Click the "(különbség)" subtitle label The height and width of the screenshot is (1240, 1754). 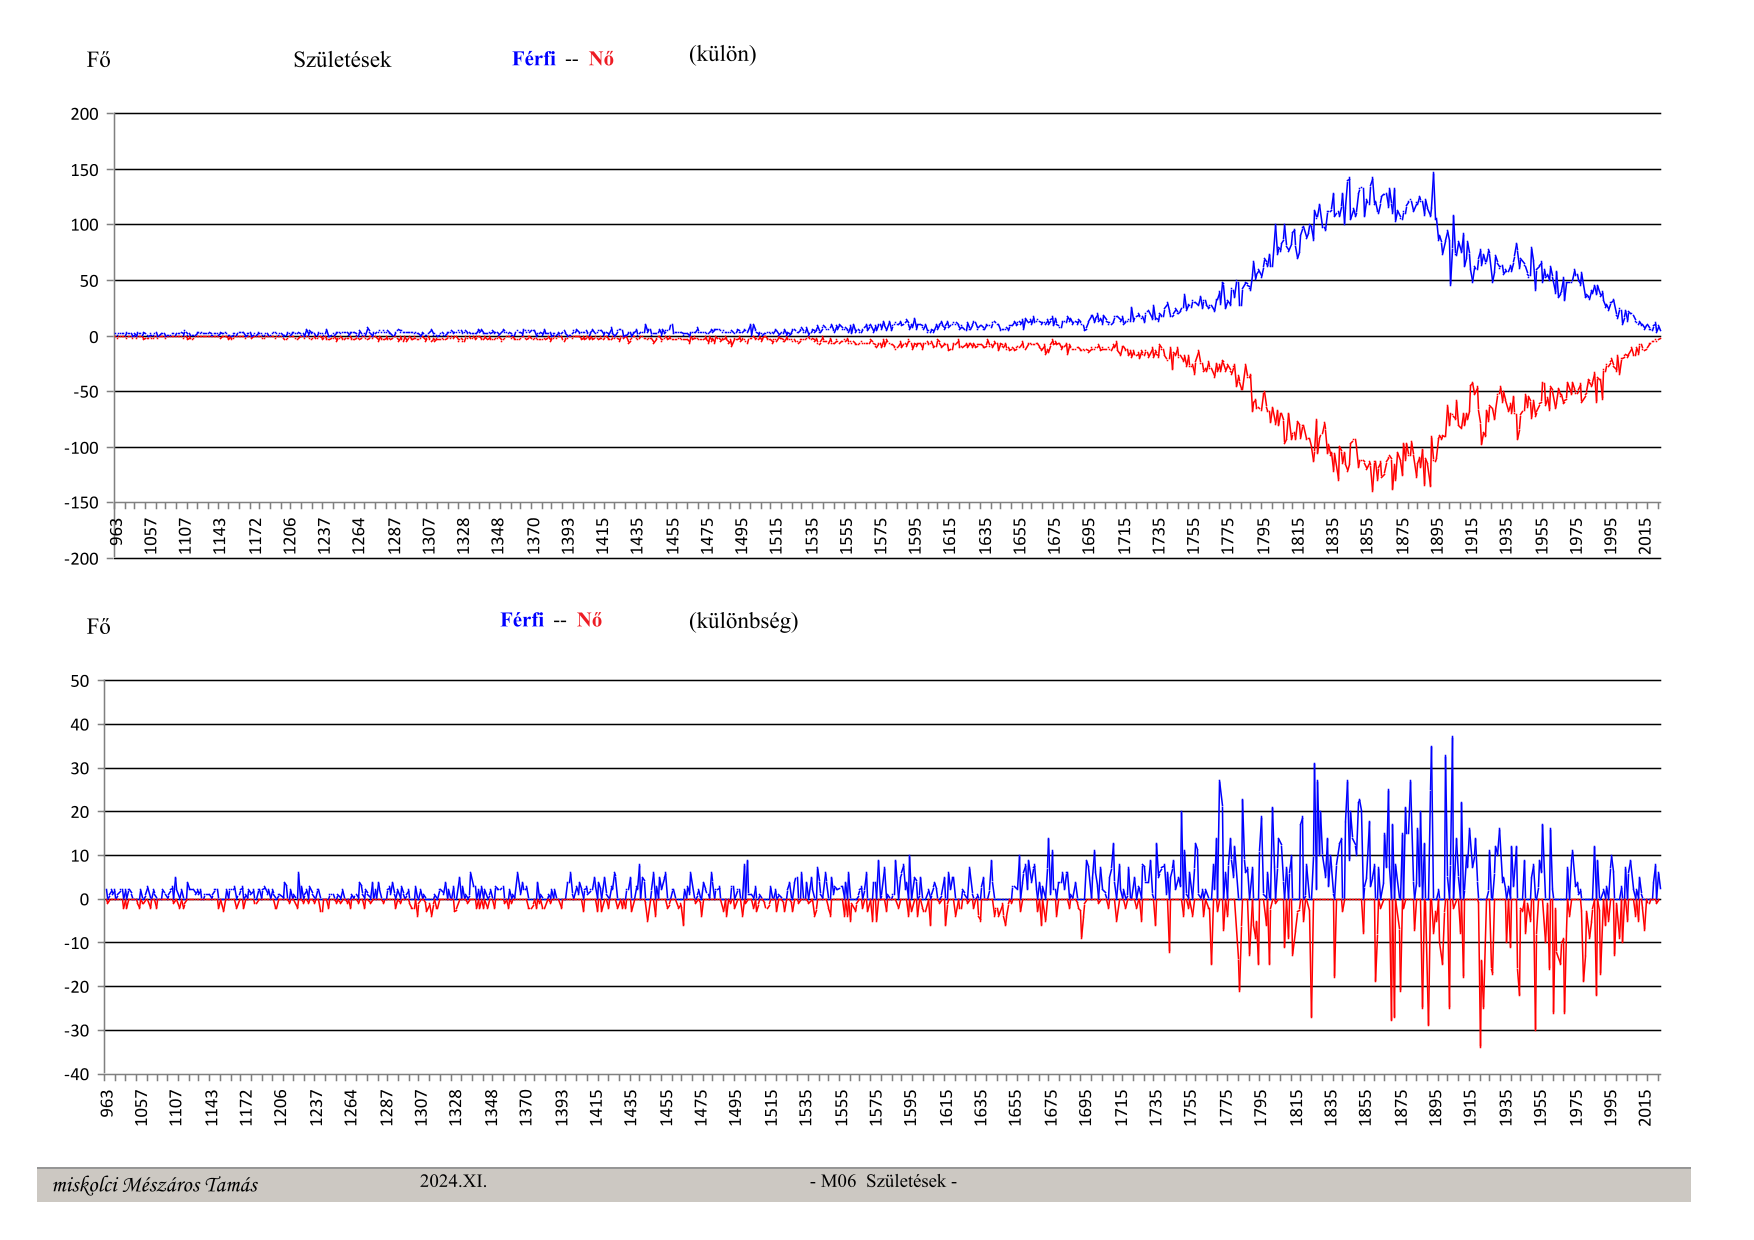tap(743, 621)
